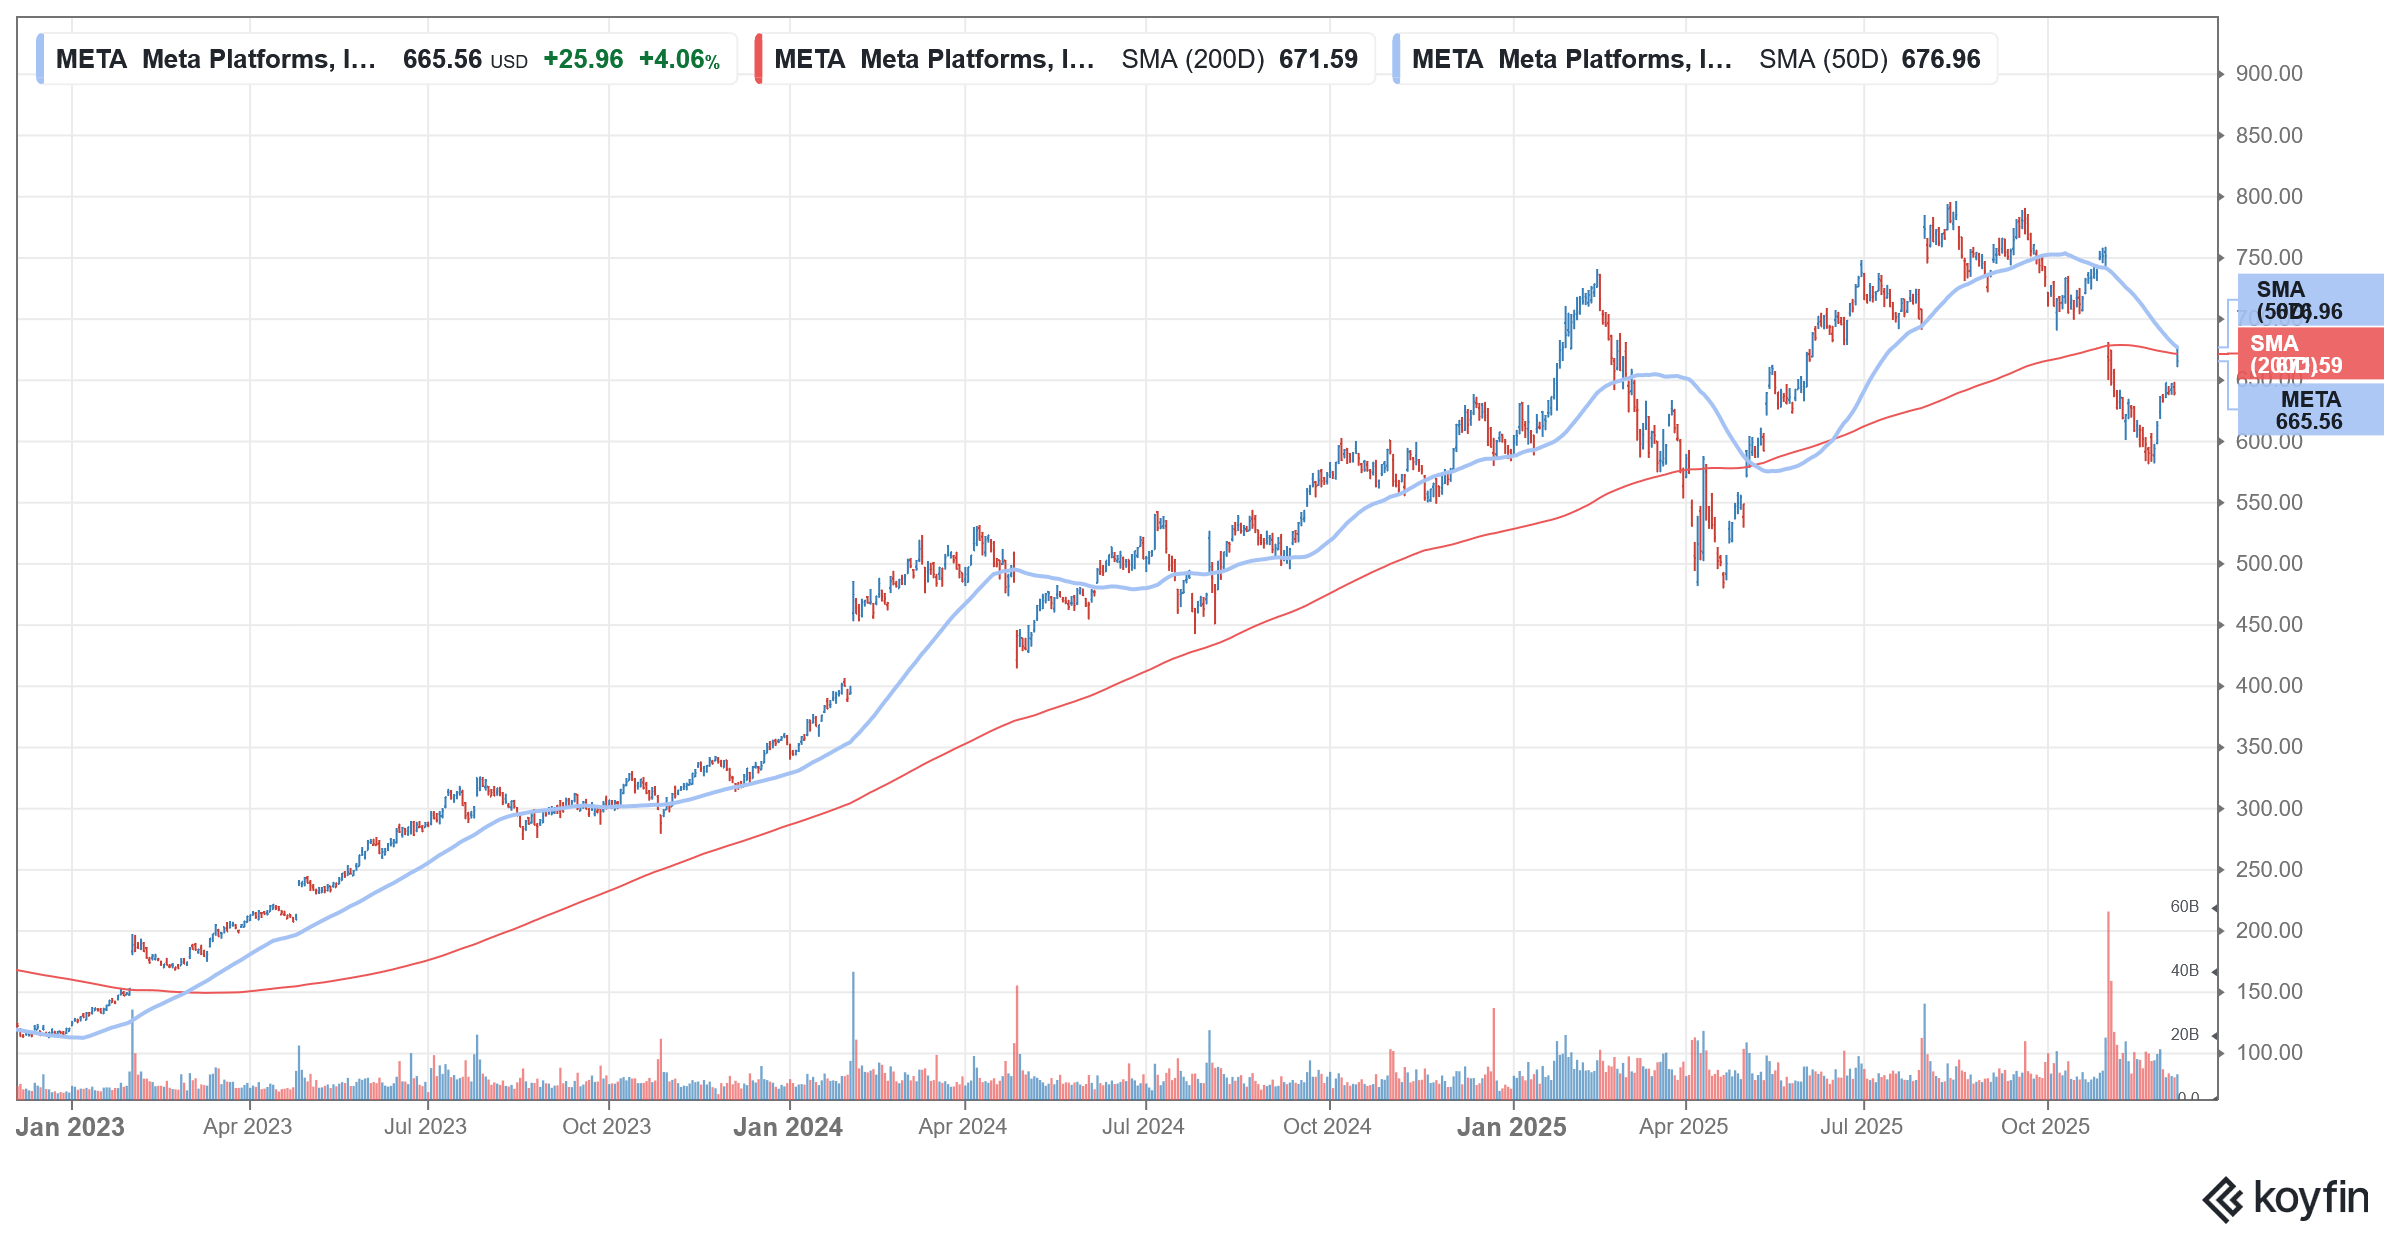Click the red SMA 200D price tag

[2309, 354]
